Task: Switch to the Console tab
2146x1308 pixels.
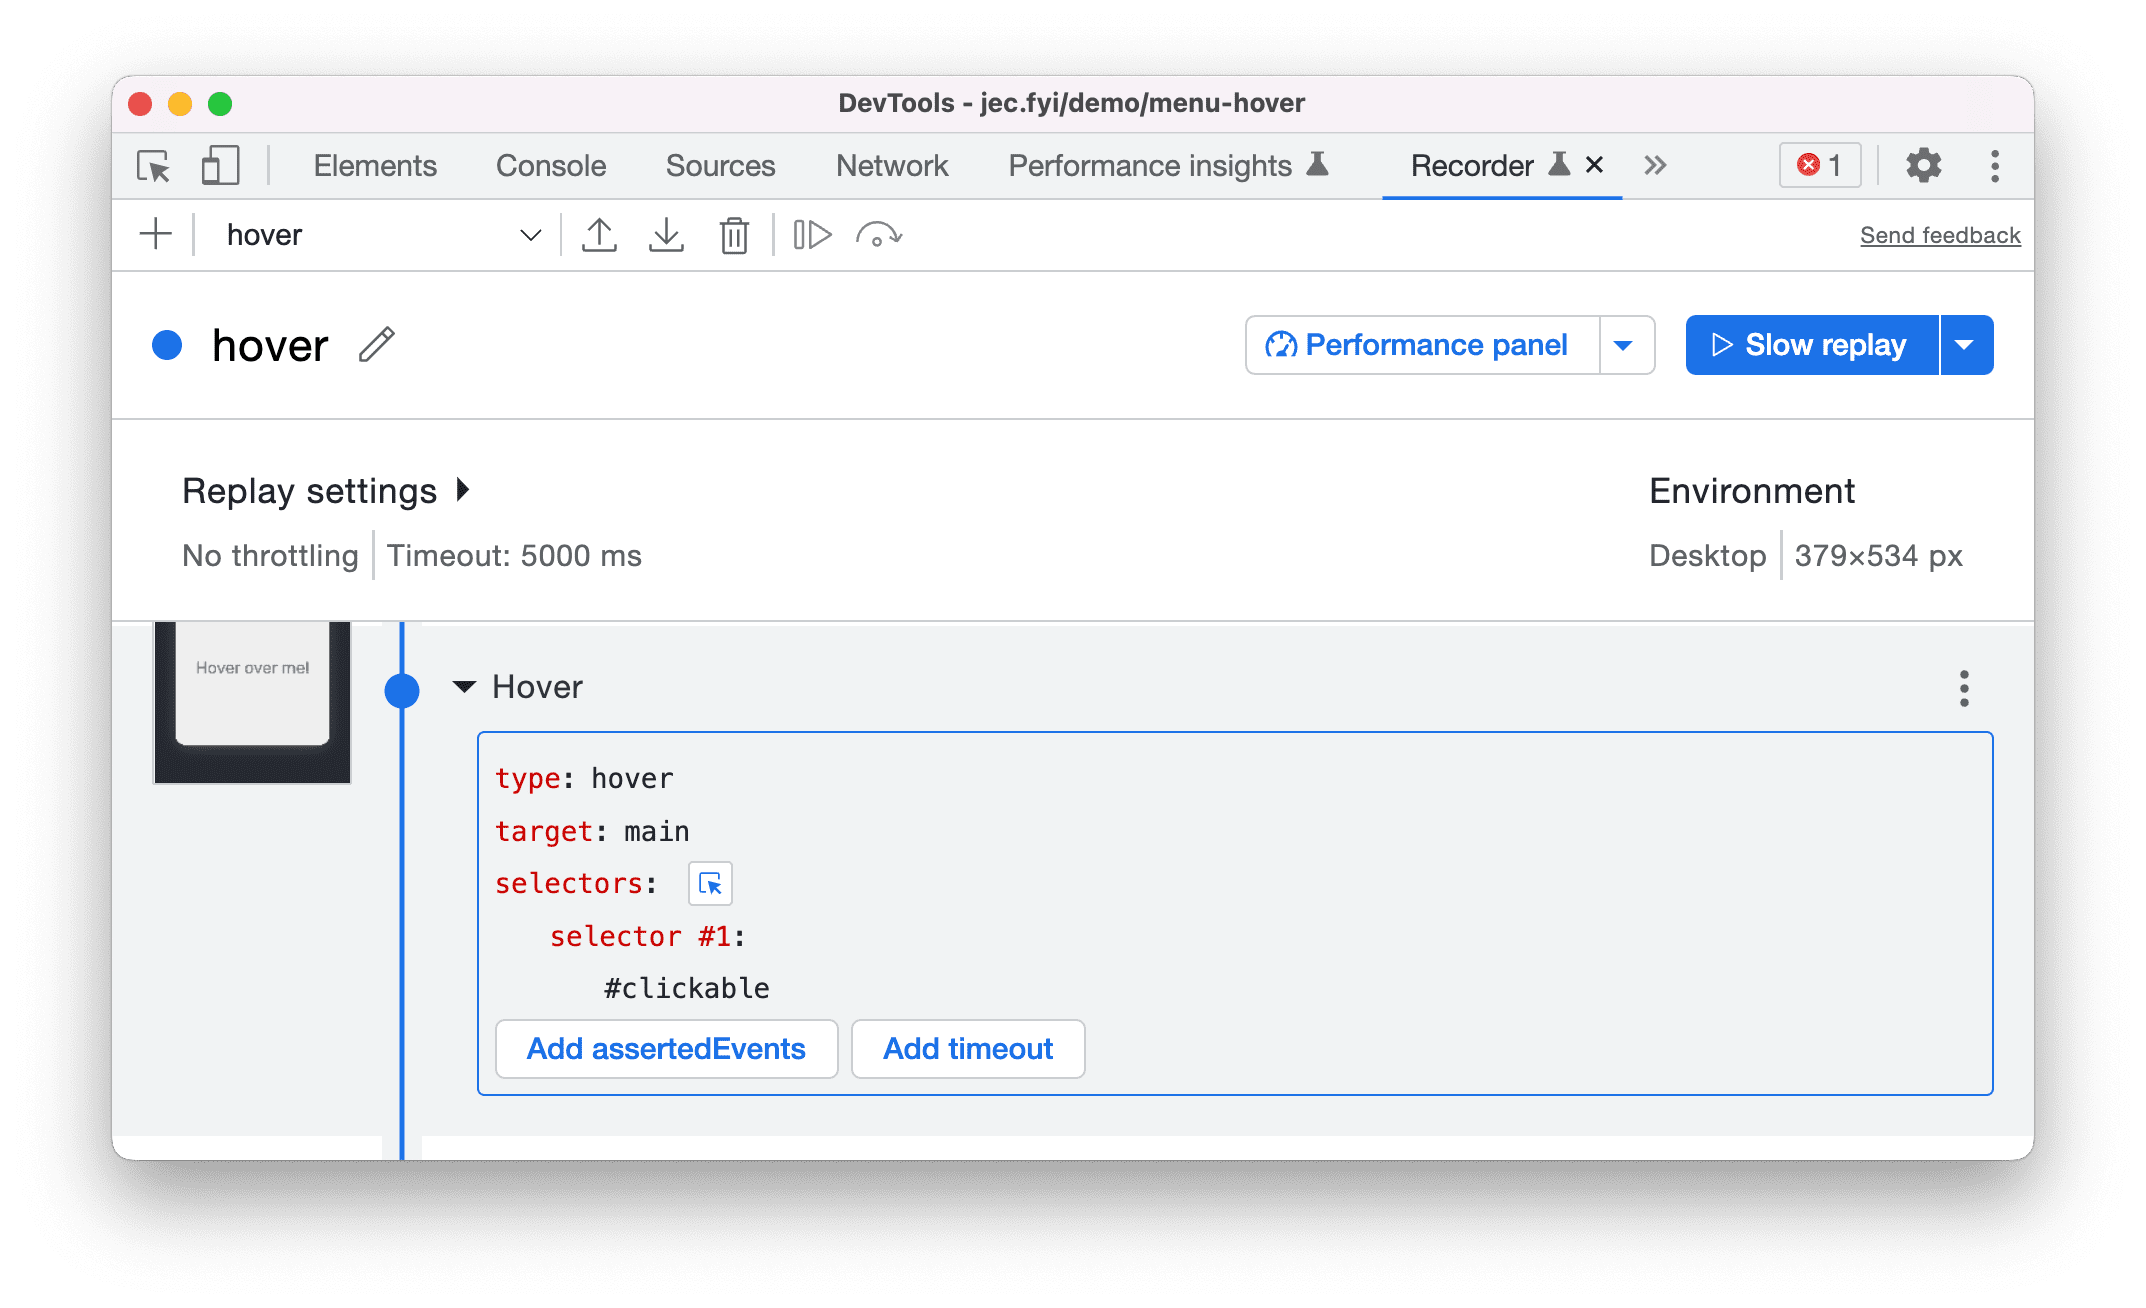Action: tap(550, 164)
